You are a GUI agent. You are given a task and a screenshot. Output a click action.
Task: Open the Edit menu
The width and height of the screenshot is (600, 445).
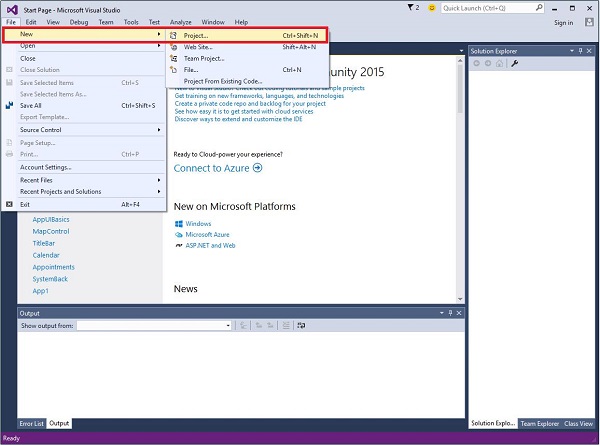(31, 22)
